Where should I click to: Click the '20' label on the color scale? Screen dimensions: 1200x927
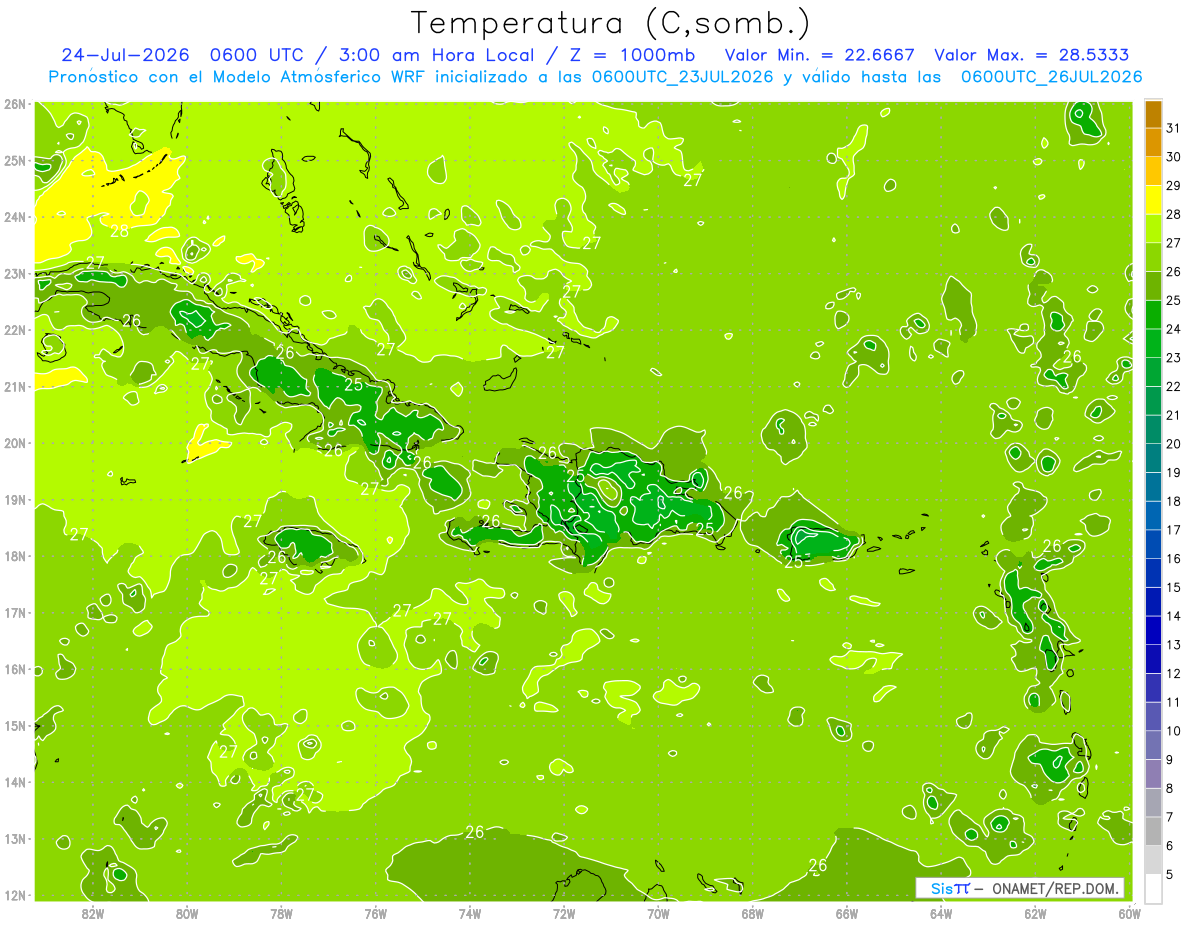pyautogui.click(x=1174, y=444)
